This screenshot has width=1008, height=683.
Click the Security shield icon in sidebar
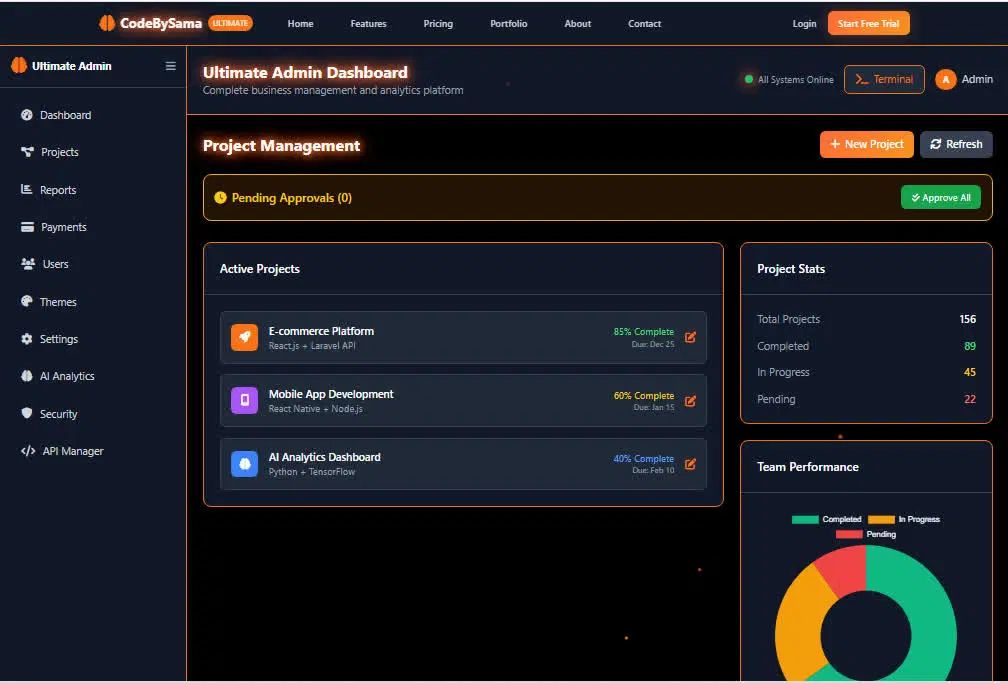pyautogui.click(x=26, y=413)
